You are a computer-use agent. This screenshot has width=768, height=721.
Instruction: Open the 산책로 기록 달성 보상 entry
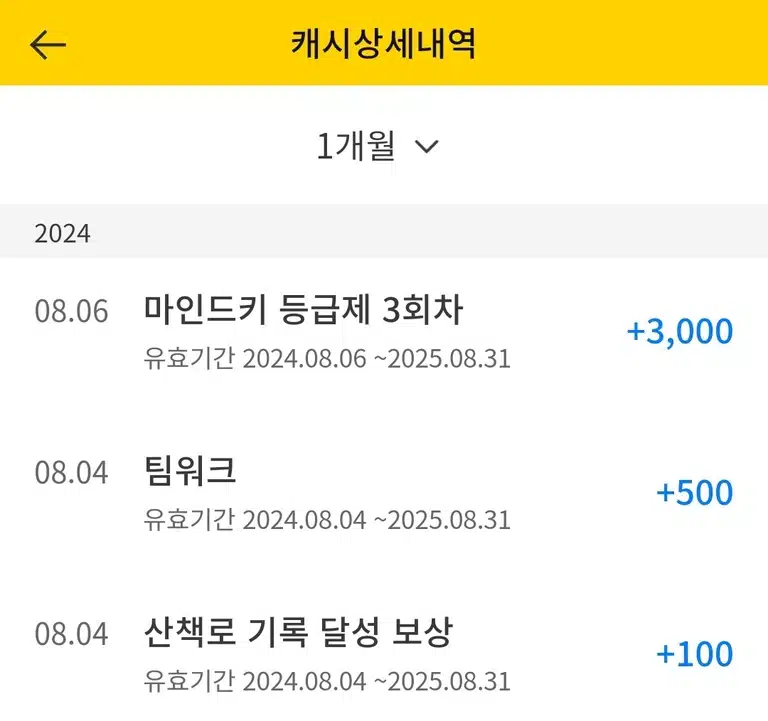(x=384, y=654)
